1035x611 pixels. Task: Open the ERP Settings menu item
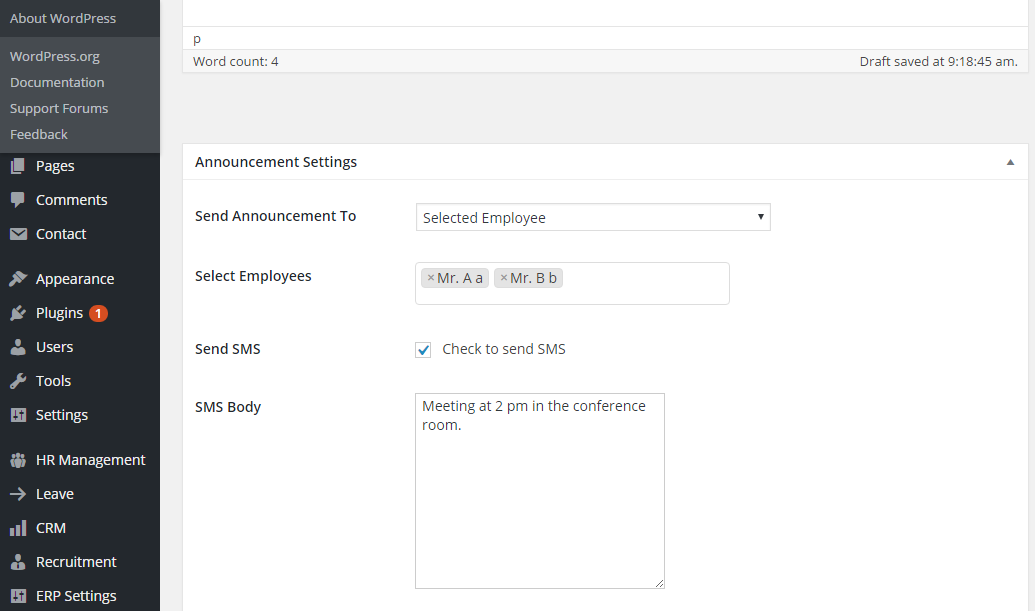click(76, 596)
